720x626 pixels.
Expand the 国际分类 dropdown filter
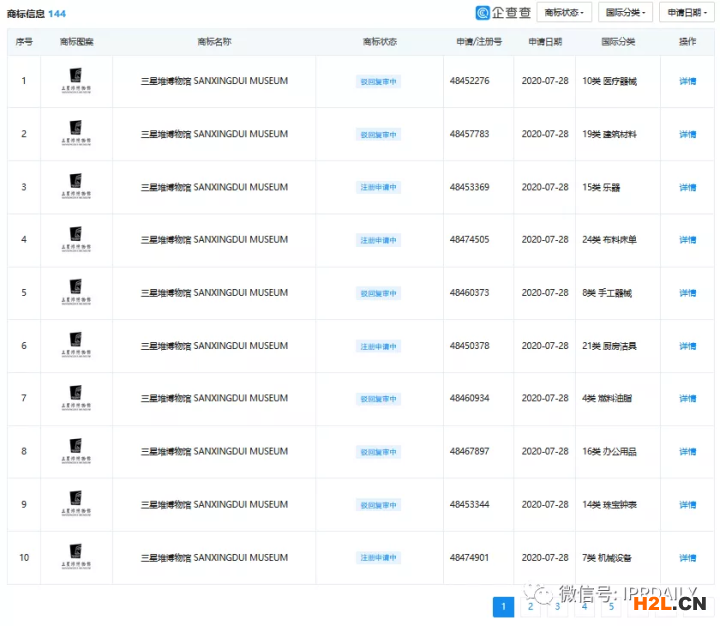pyautogui.click(x=626, y=13)
